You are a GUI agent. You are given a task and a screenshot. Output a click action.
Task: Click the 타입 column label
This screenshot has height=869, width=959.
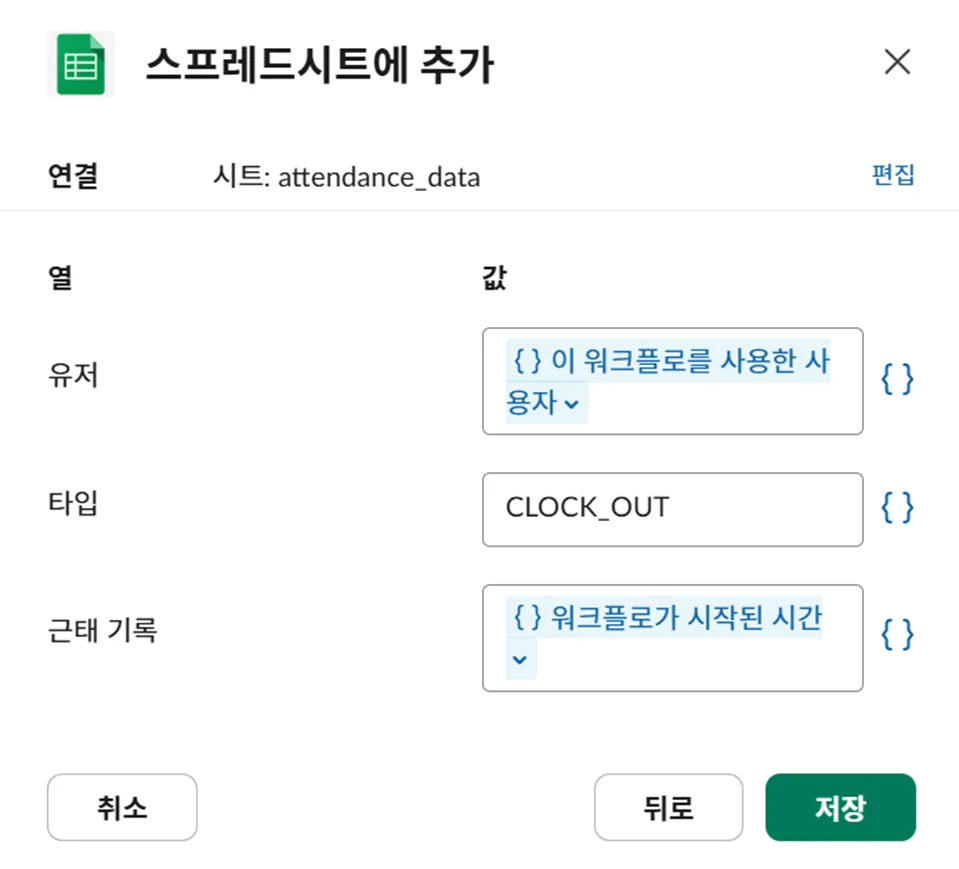point(74,502)
